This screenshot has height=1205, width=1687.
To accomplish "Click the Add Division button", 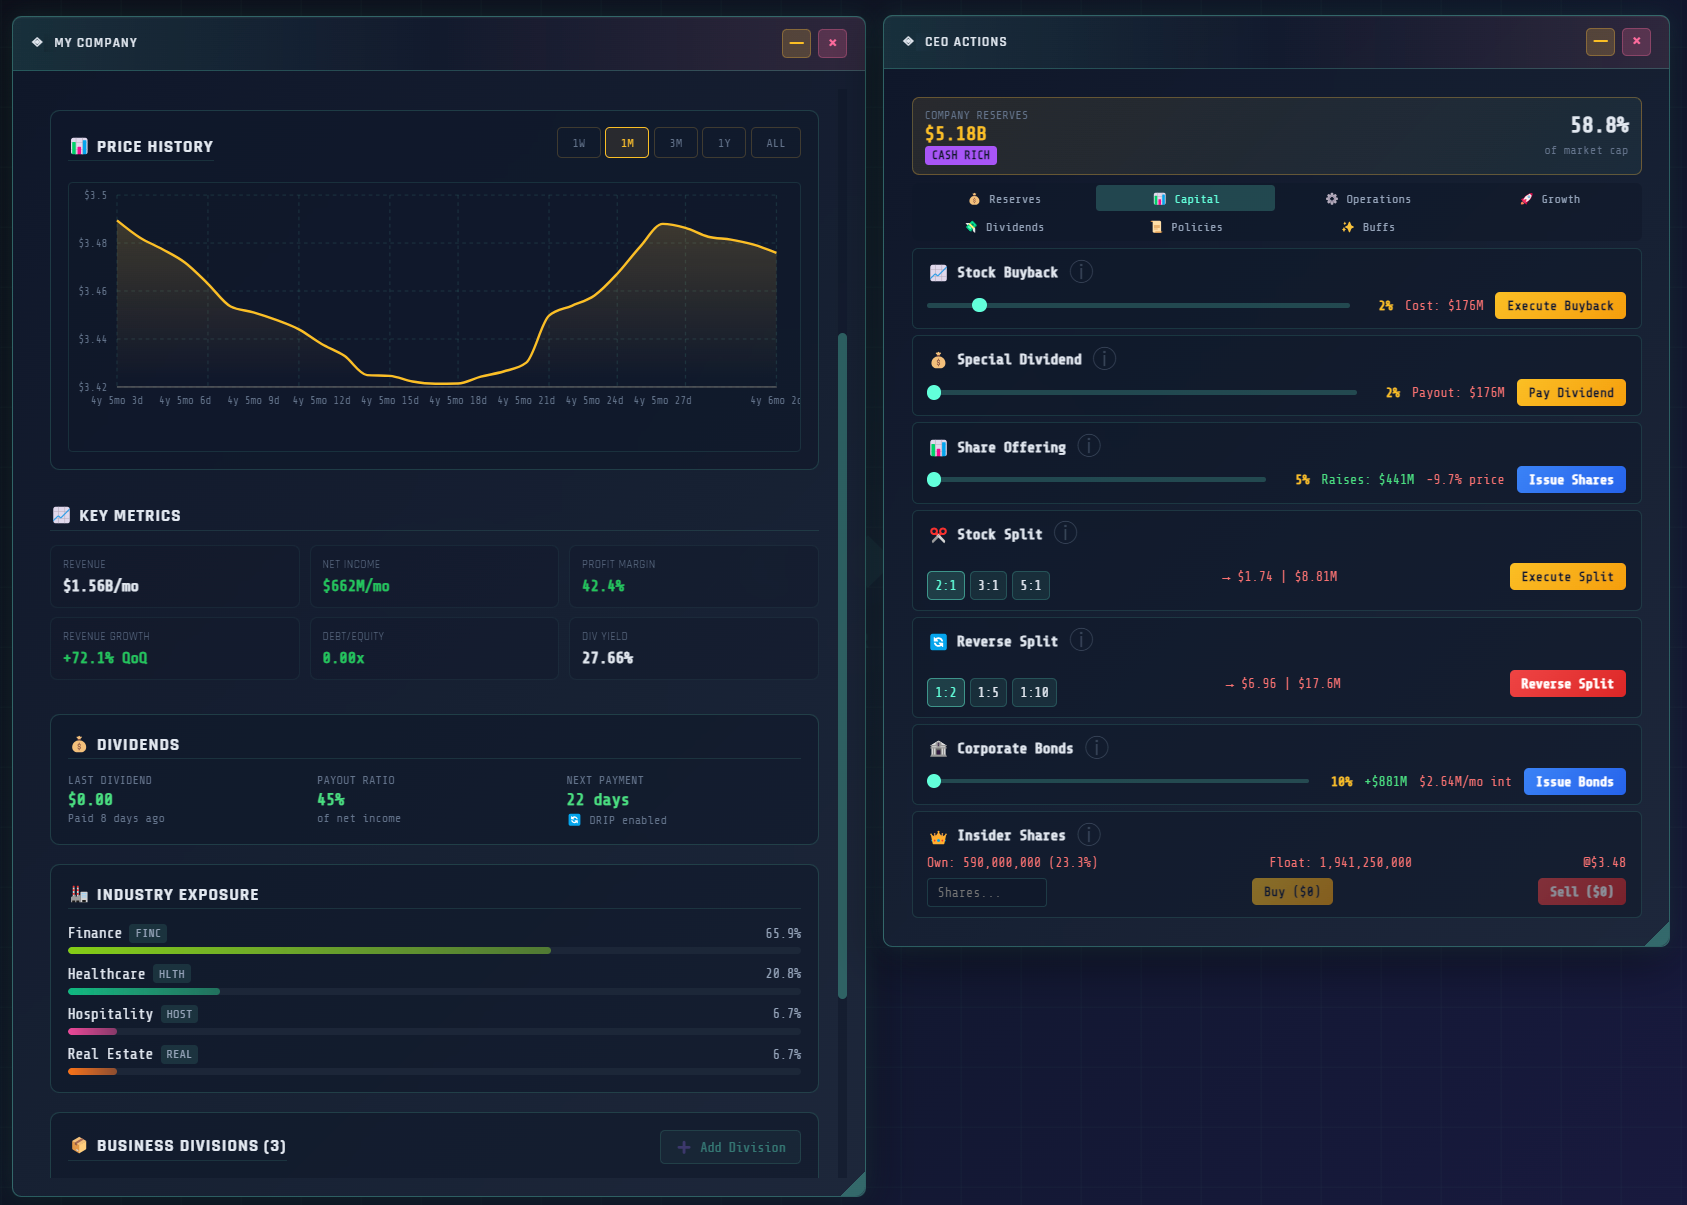I will (x=730, y=1147).
